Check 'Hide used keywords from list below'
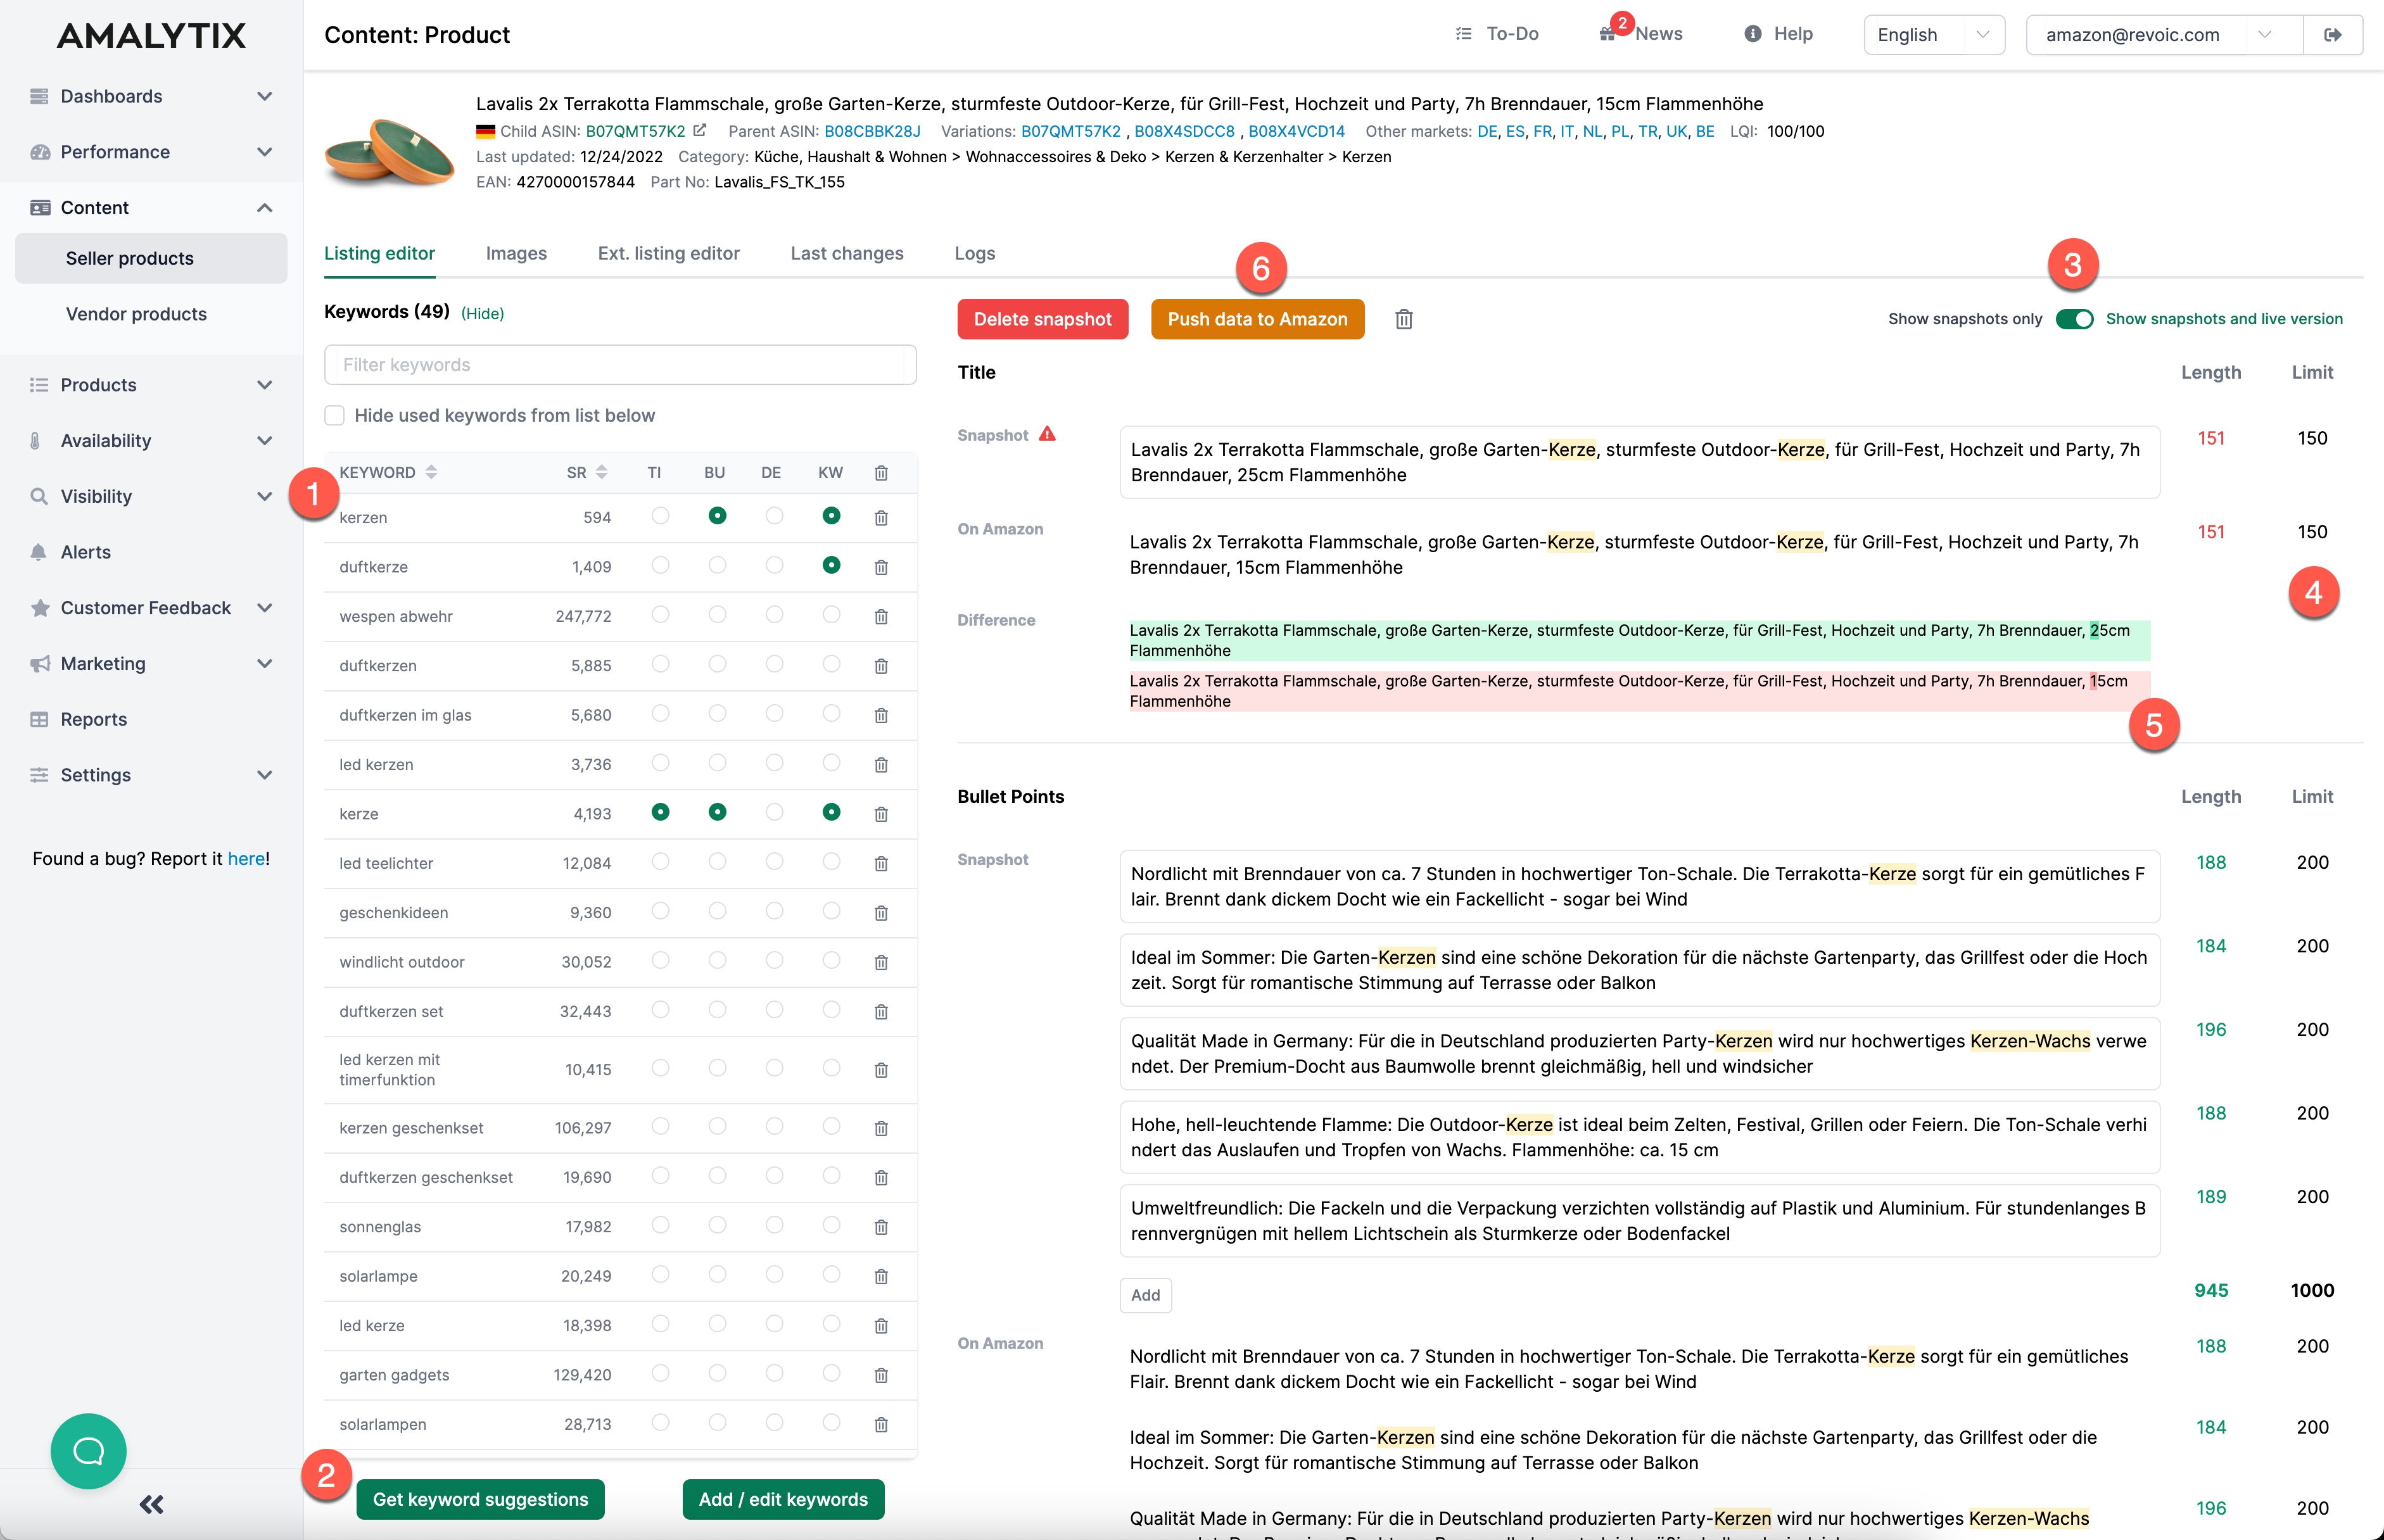Viewport: 2384px width, 1540px height. (x=335, y=415)
